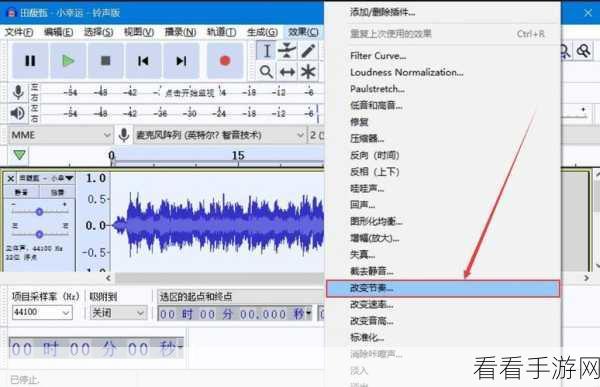Open the microphone recording device dropdown
The height and width of the screenshot is (387, 600).
click(x=219, y=135)
